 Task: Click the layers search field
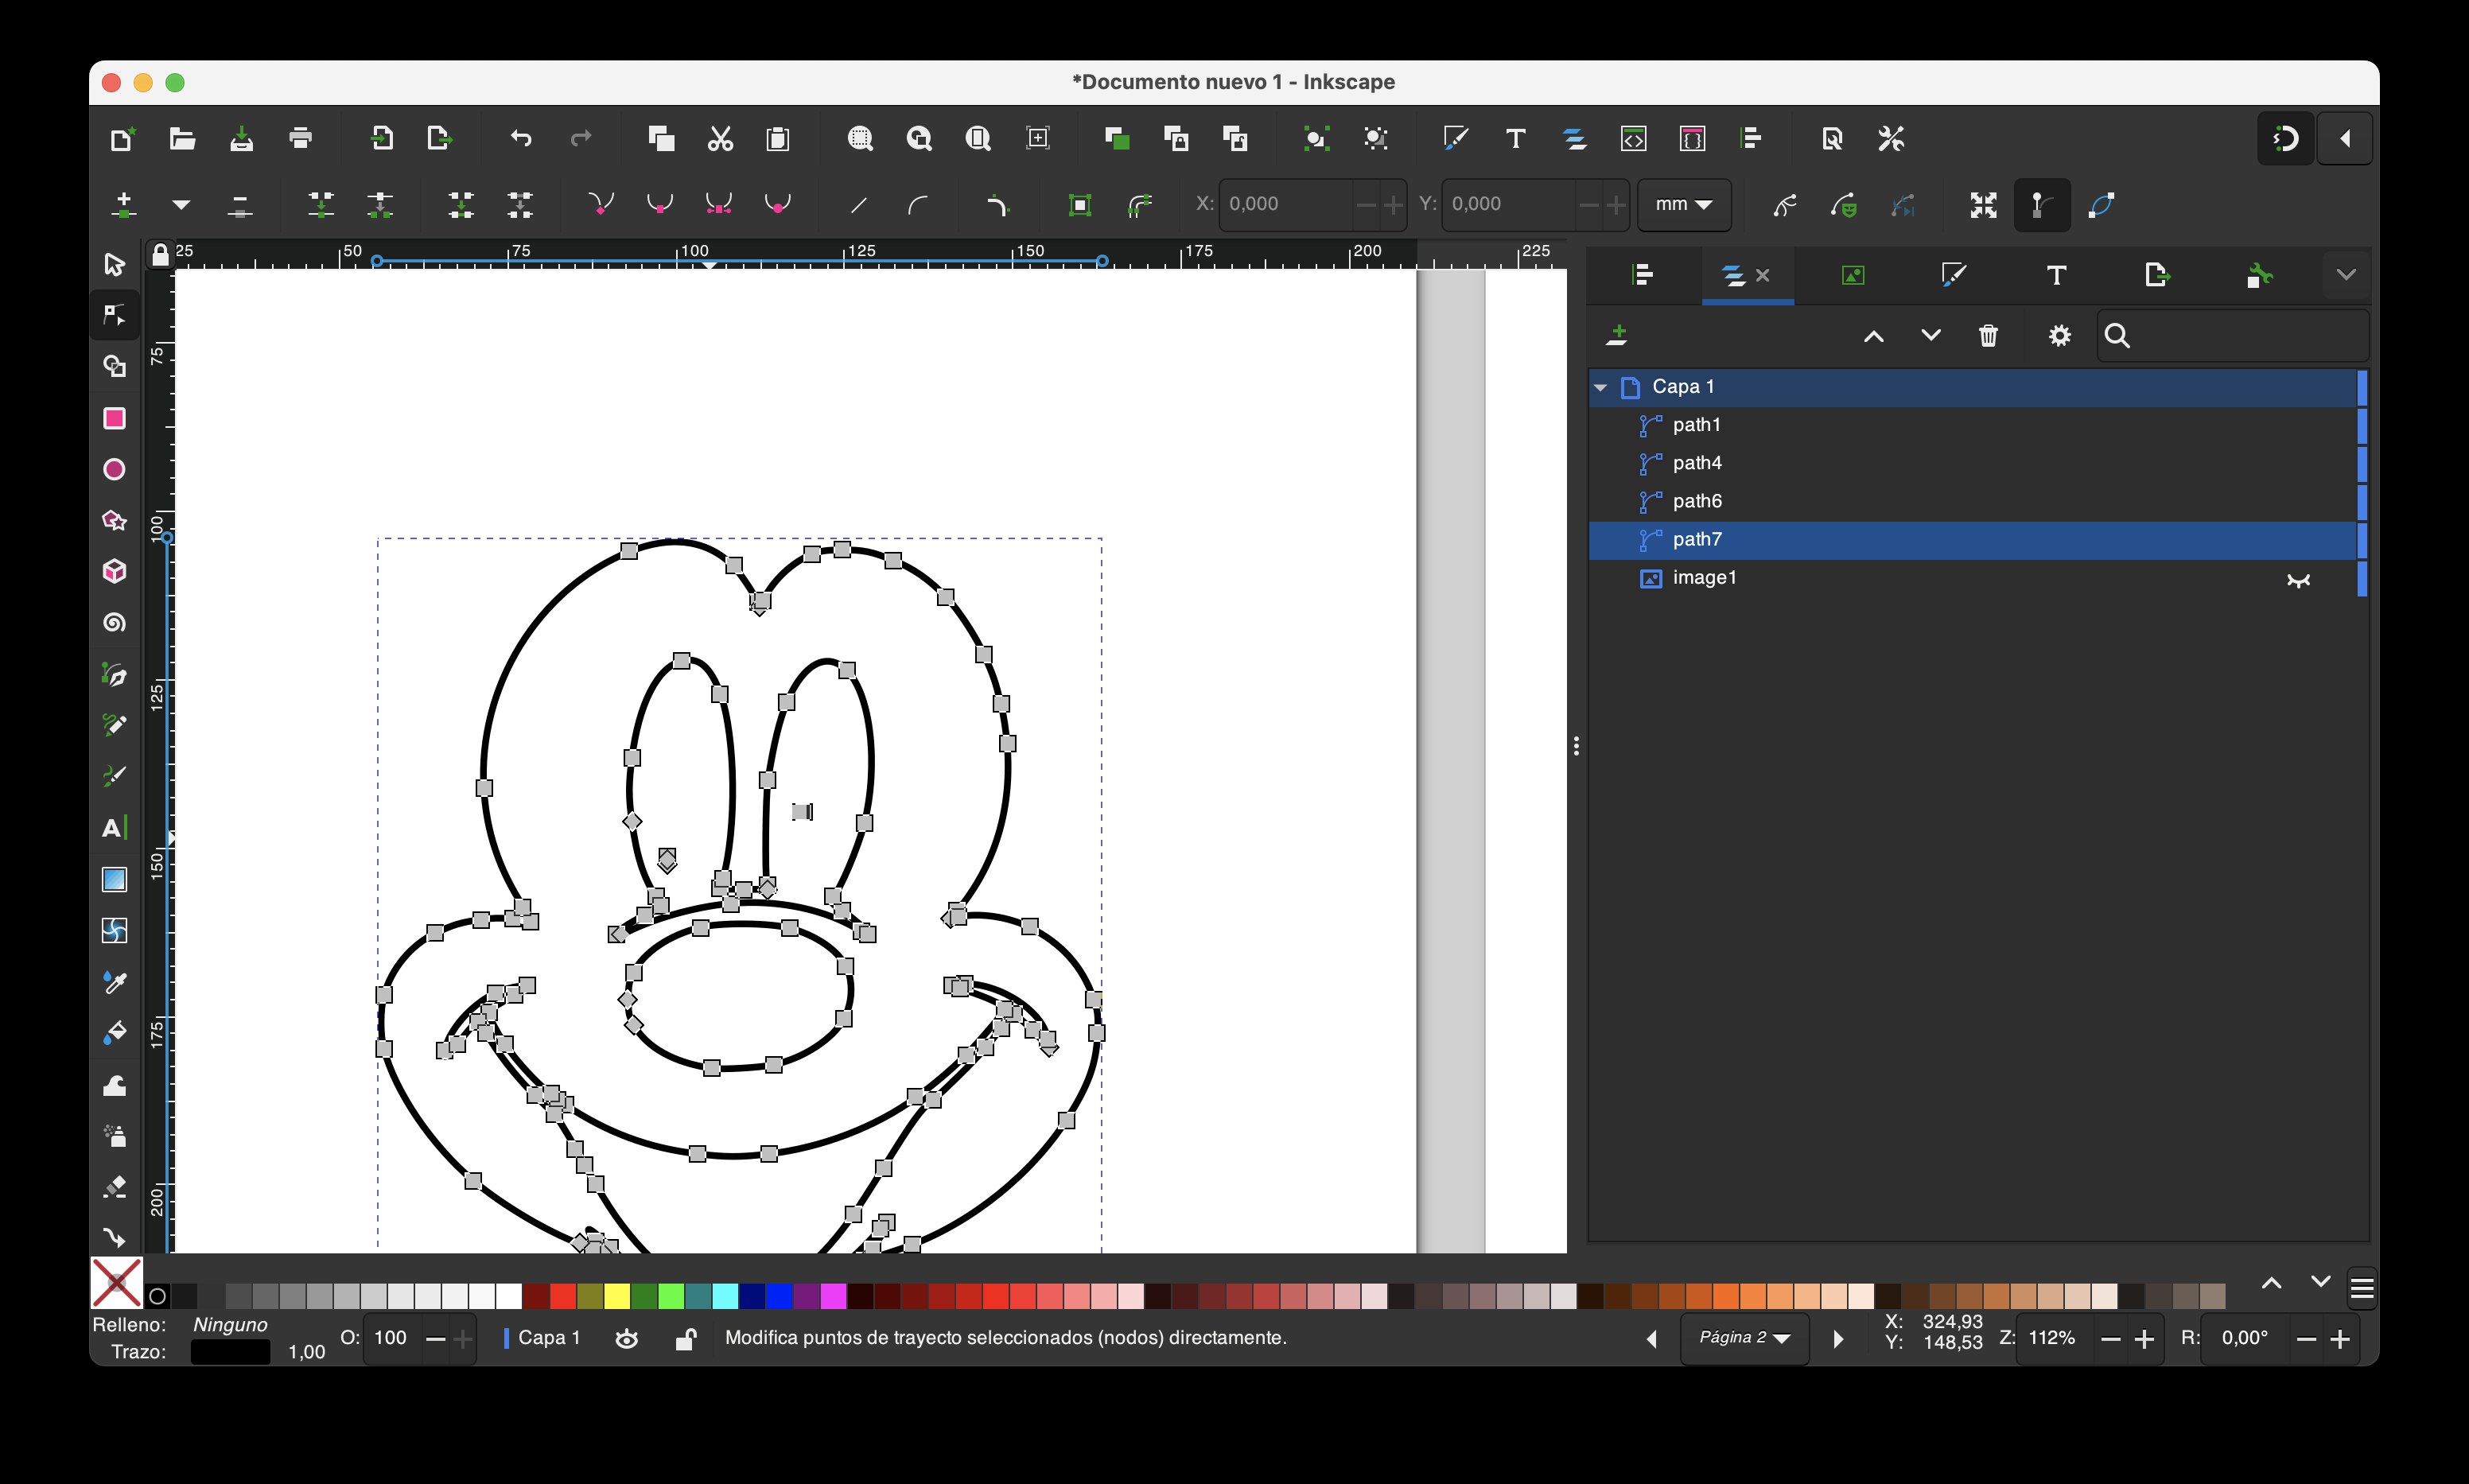click(2233, 336)
